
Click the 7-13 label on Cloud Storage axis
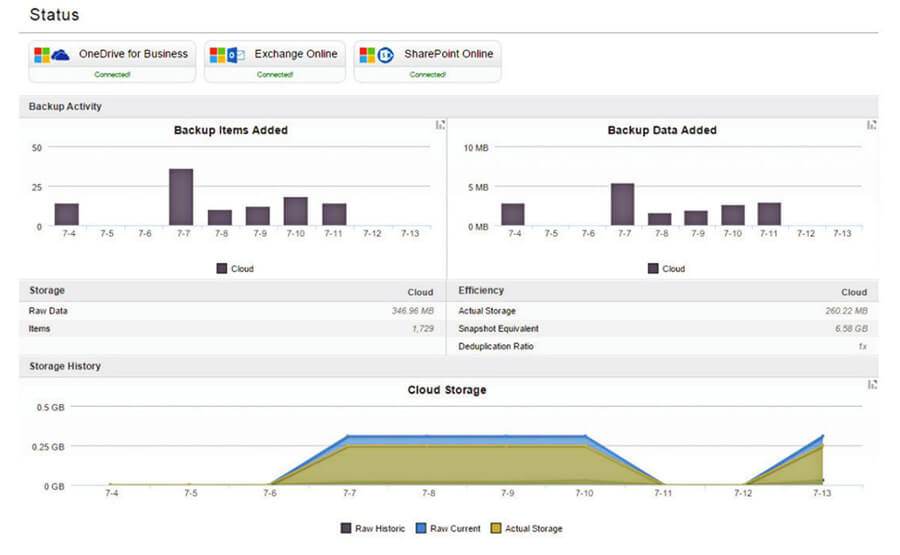click(822, 493)
